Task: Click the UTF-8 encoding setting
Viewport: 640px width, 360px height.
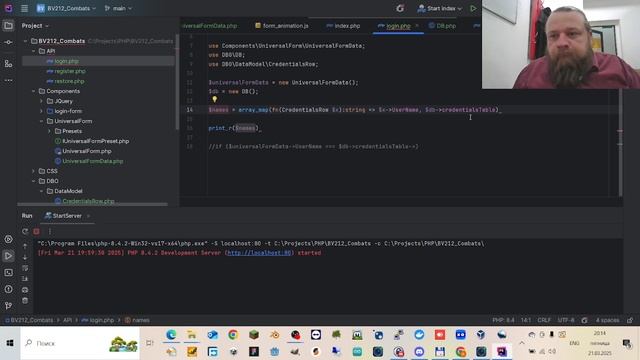Action: 566,320
